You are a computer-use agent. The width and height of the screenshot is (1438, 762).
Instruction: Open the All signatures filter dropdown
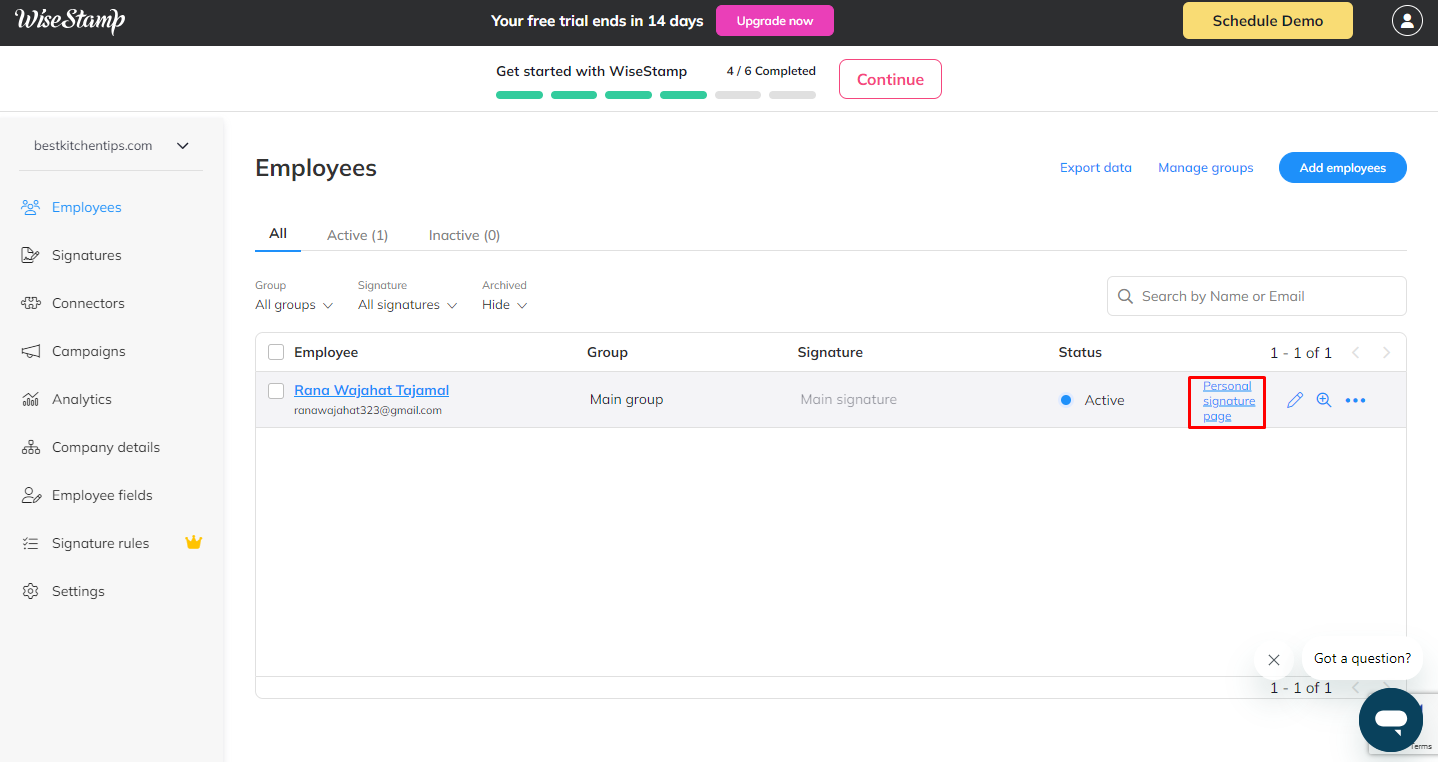tap(407, 305)
